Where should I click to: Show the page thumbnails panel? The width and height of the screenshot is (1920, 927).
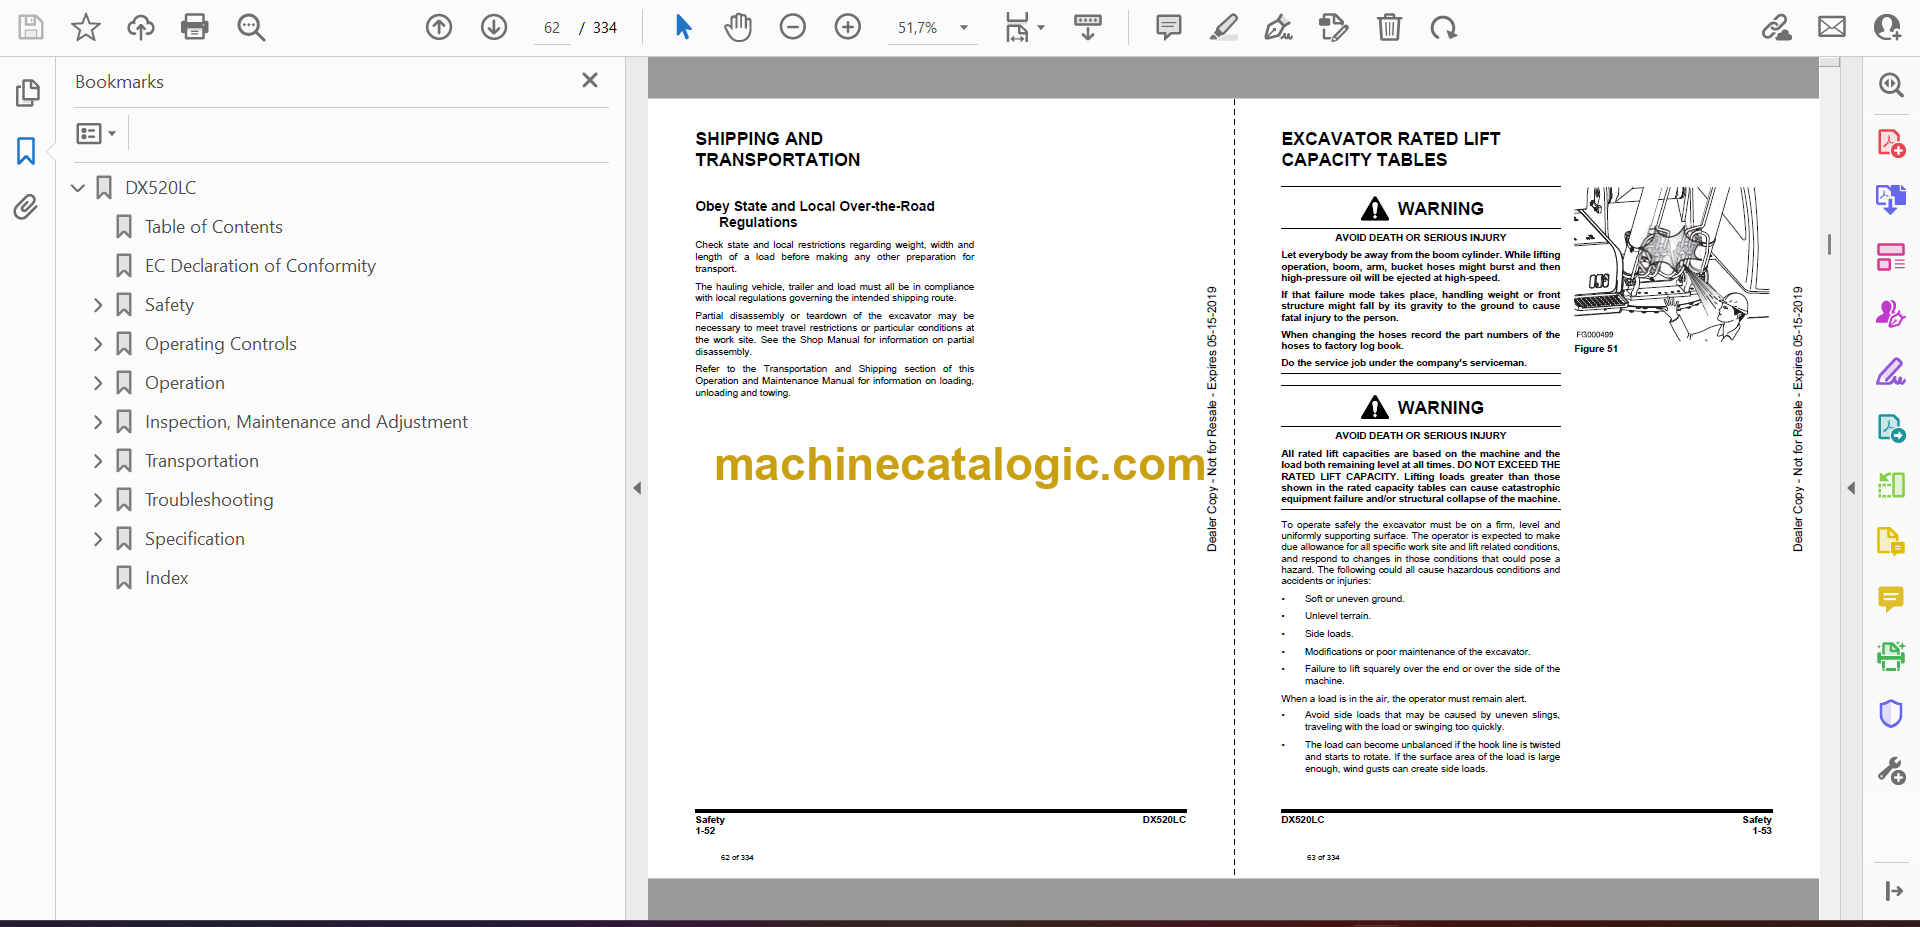click(27, 93)
